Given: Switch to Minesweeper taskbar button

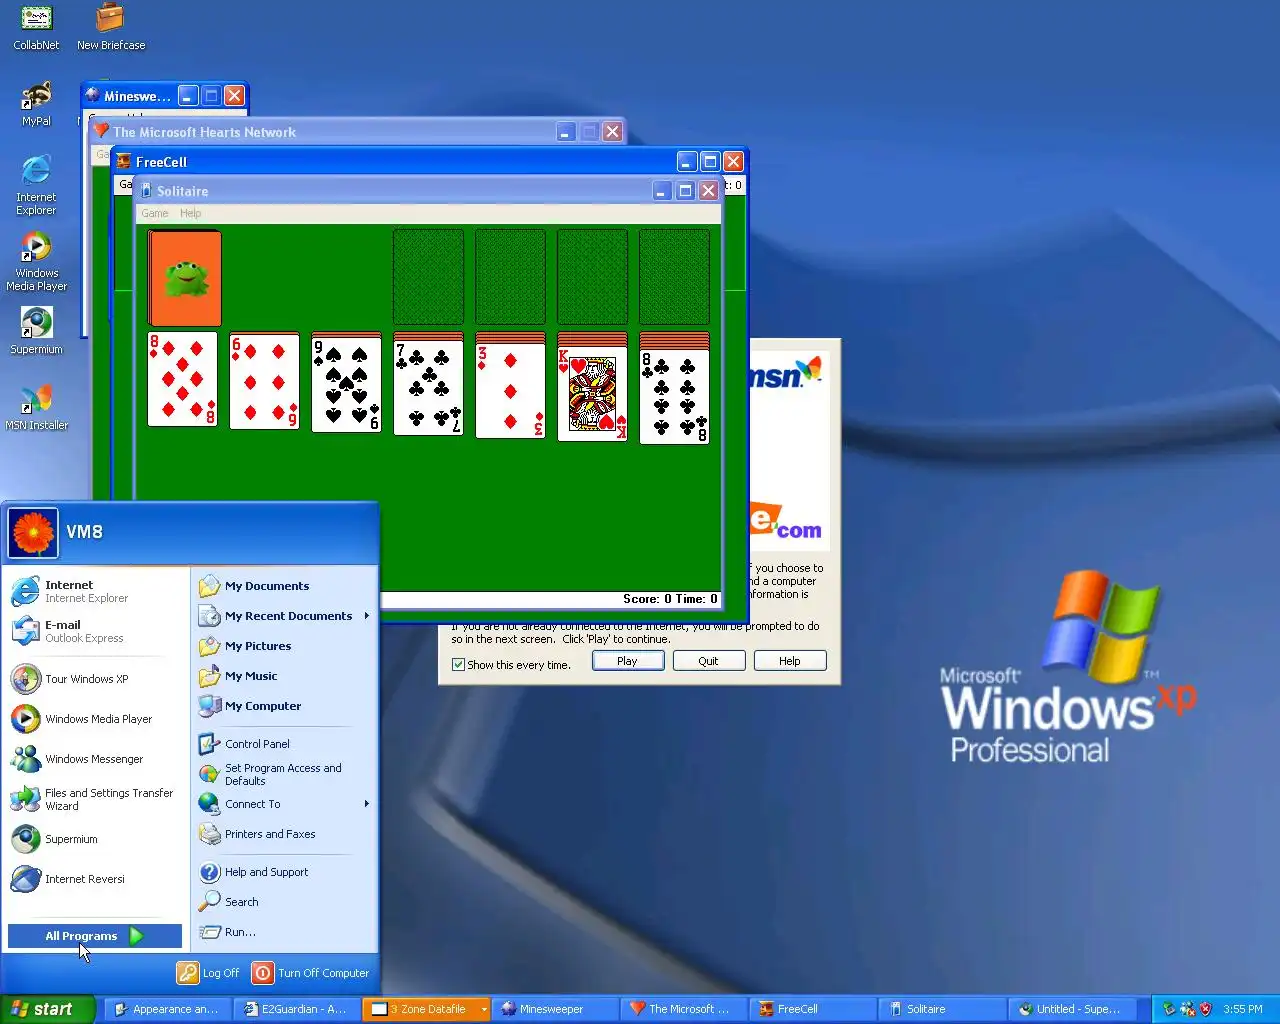Looking at the screenshot, I should pos(555,1009).
